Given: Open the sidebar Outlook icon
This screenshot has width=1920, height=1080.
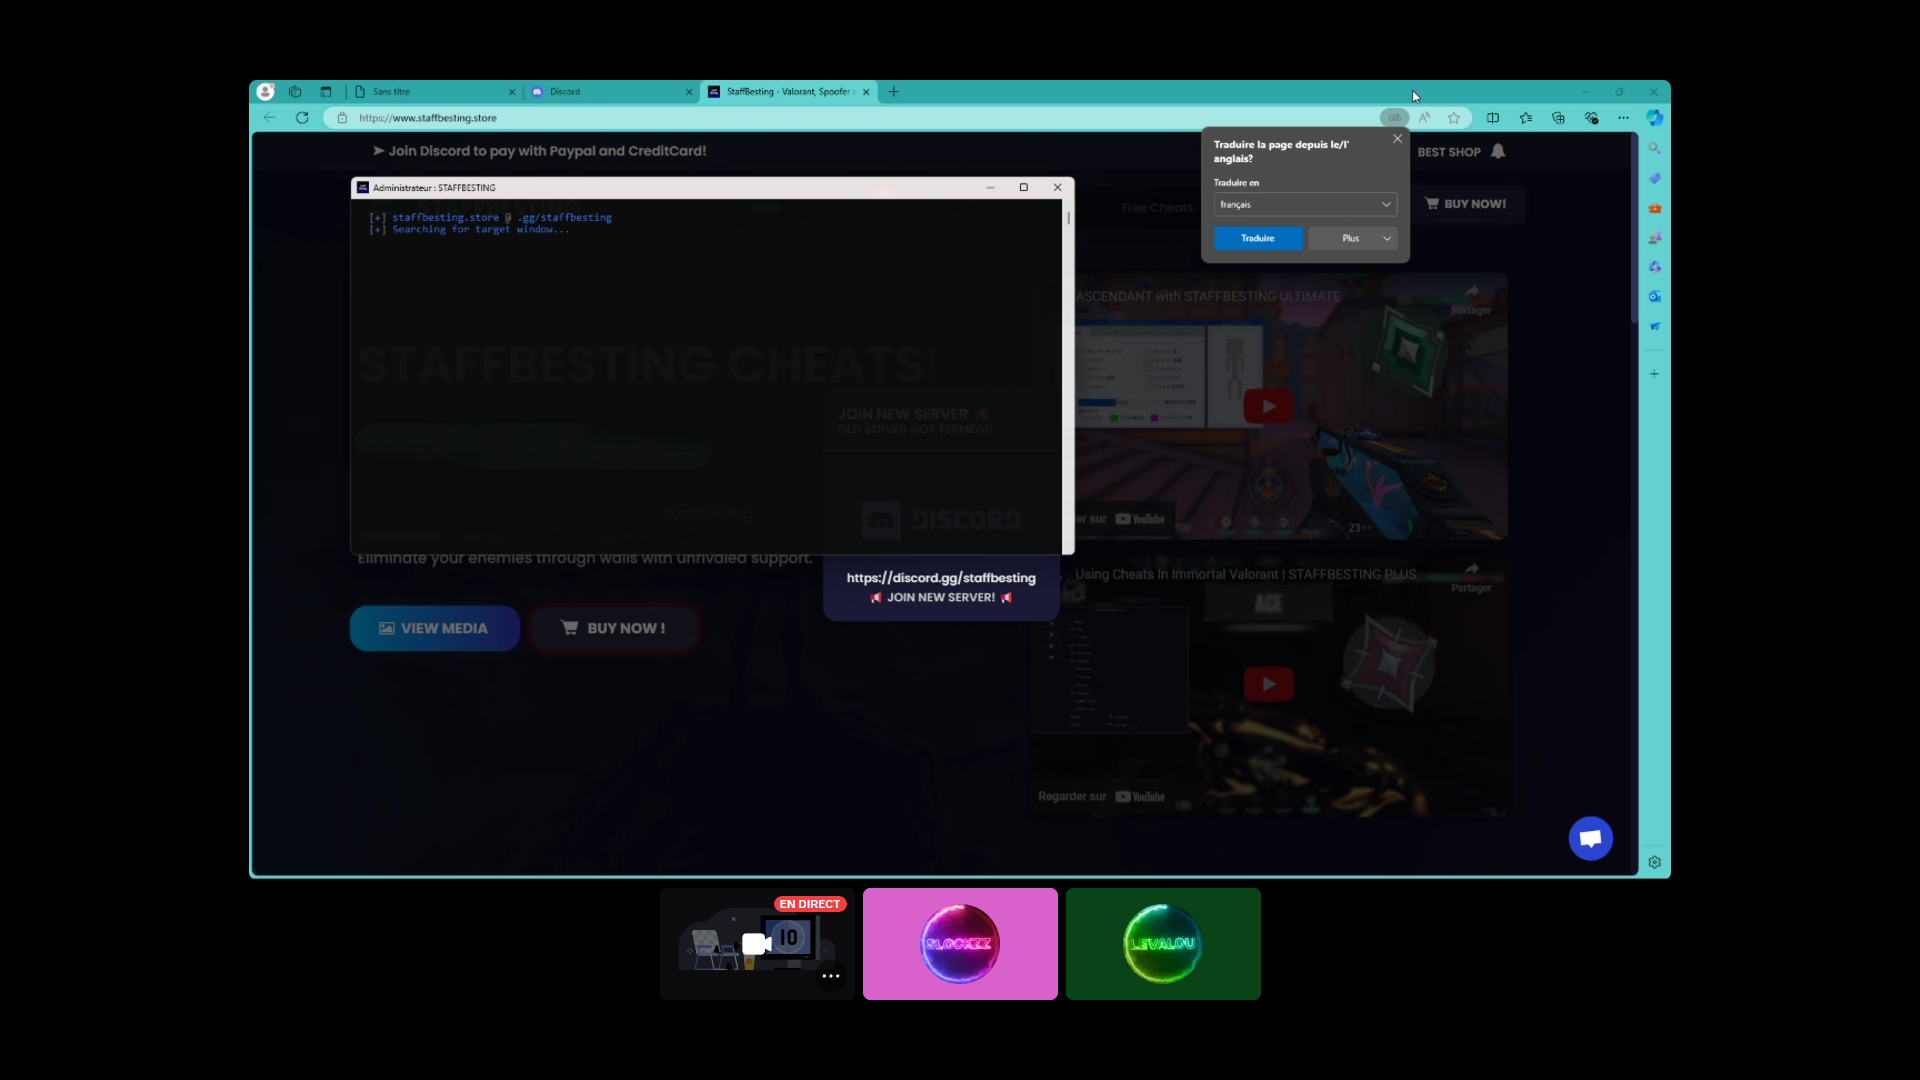Looking at the screenshot, I should pyautogui.click(x=1655, y=297).
